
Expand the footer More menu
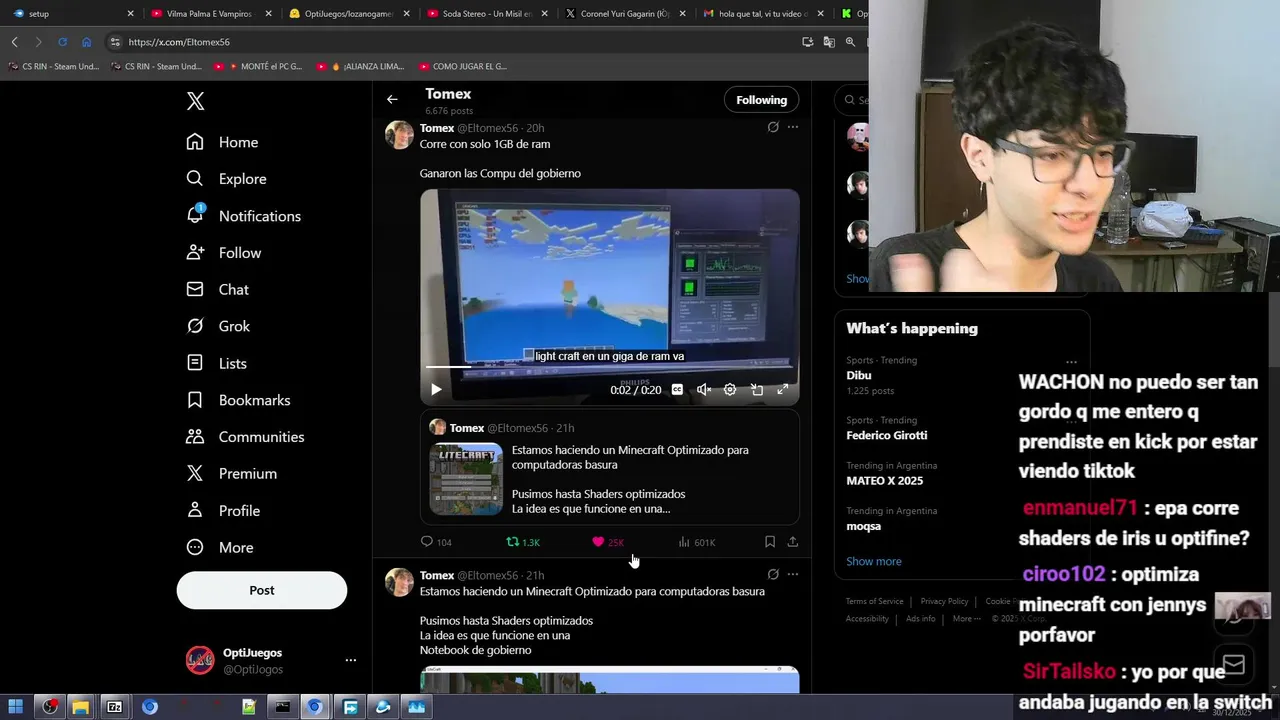coord(967,619)
